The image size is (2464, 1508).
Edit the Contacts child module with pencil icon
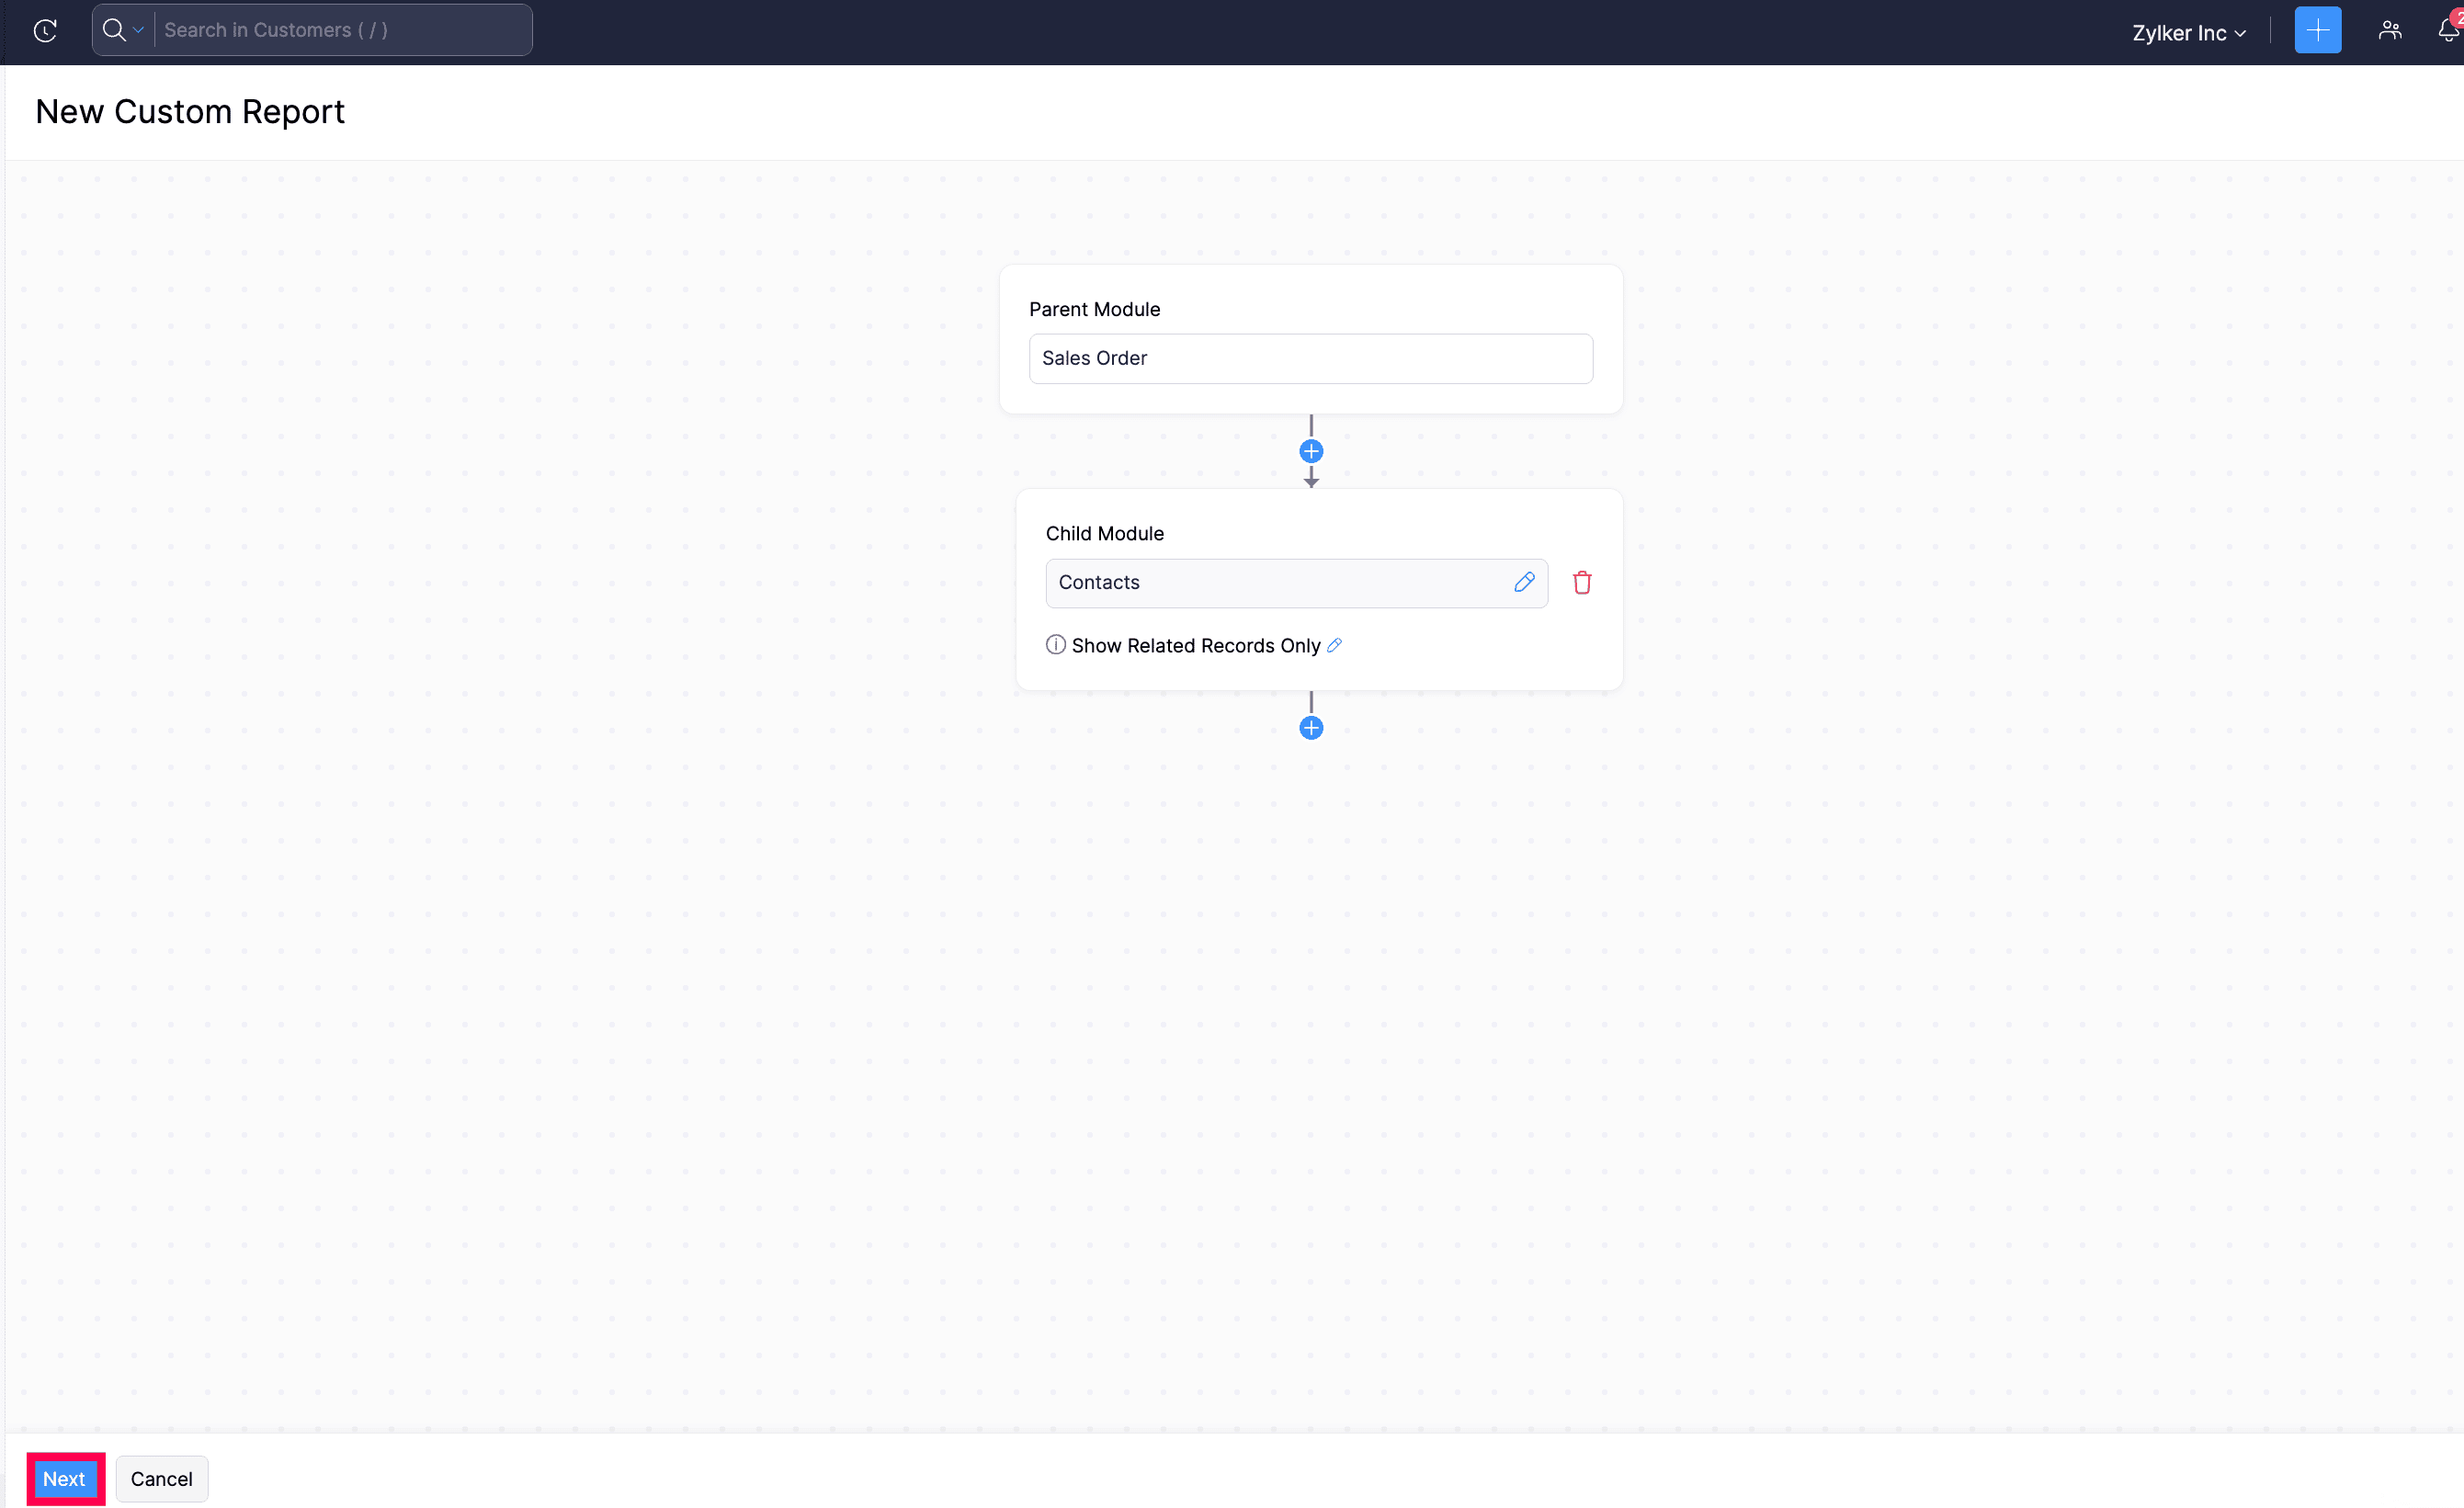tap(1523, 582)
